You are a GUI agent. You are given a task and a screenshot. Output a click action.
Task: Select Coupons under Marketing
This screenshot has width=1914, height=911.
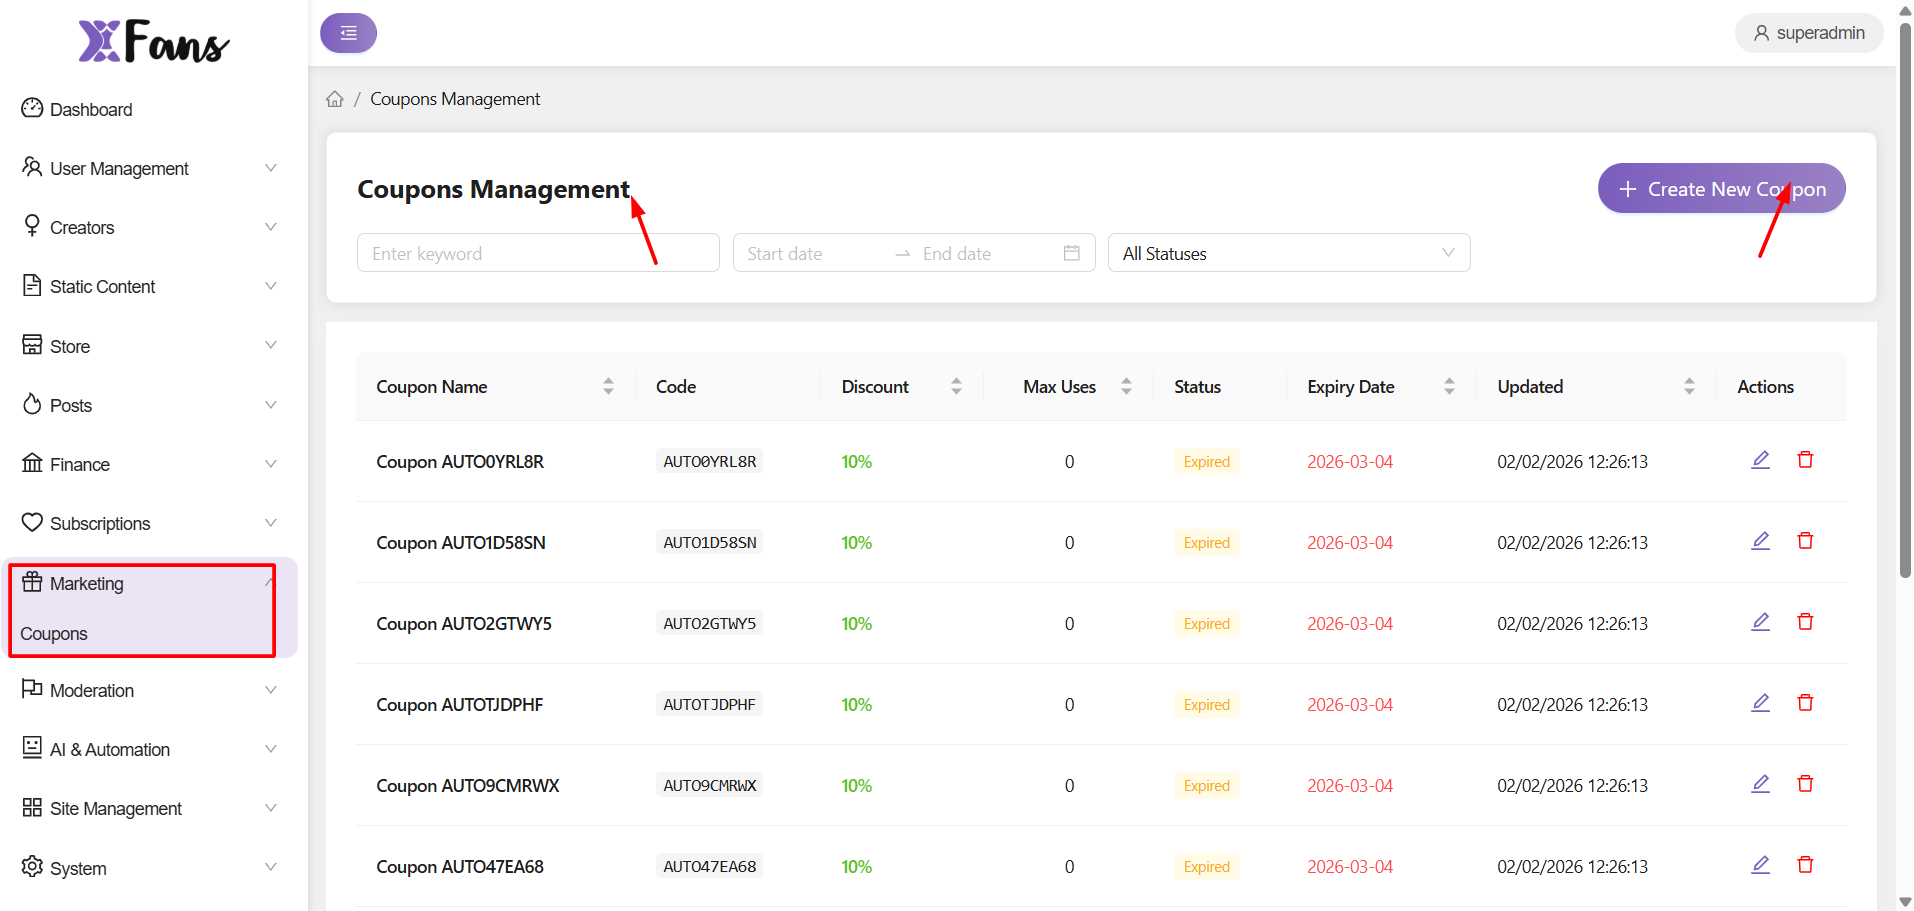click(x=54, y=634)
